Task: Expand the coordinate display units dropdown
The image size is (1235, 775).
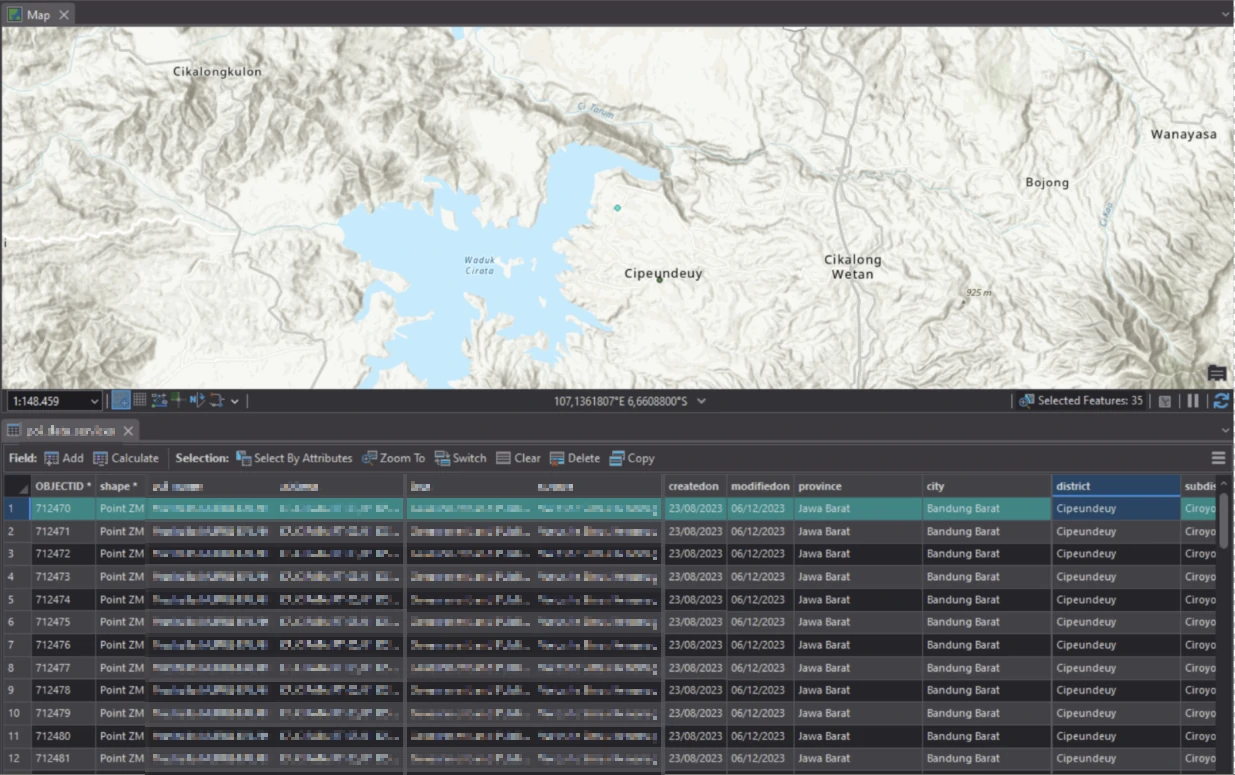Action: click(701, 401)
